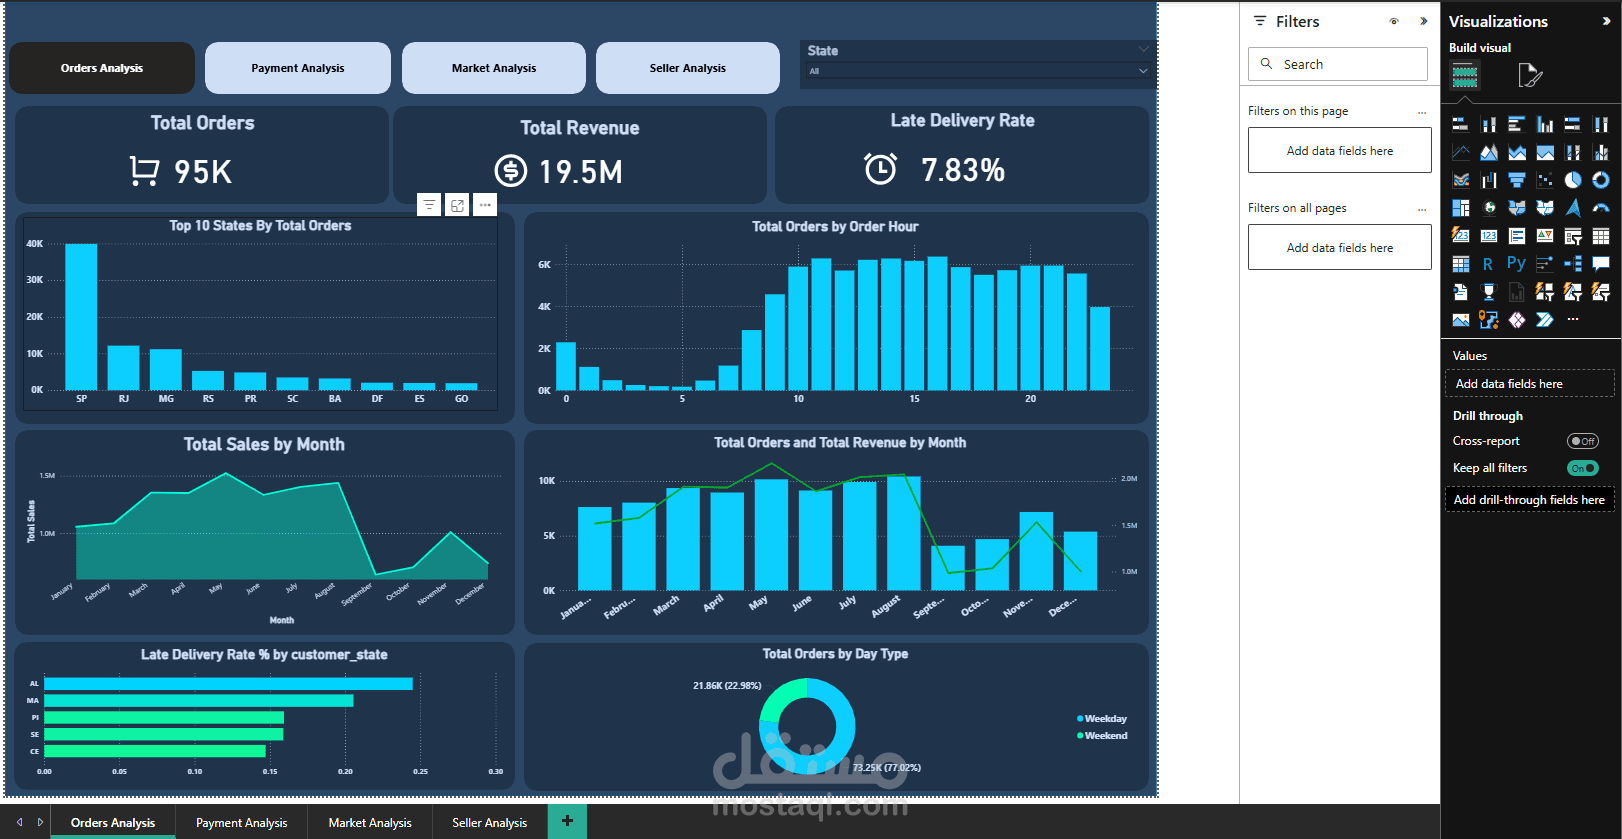Screen dimensions: 1622x839
Task: Switch to Seller Analysis page tab
Action: click(490, 822)
